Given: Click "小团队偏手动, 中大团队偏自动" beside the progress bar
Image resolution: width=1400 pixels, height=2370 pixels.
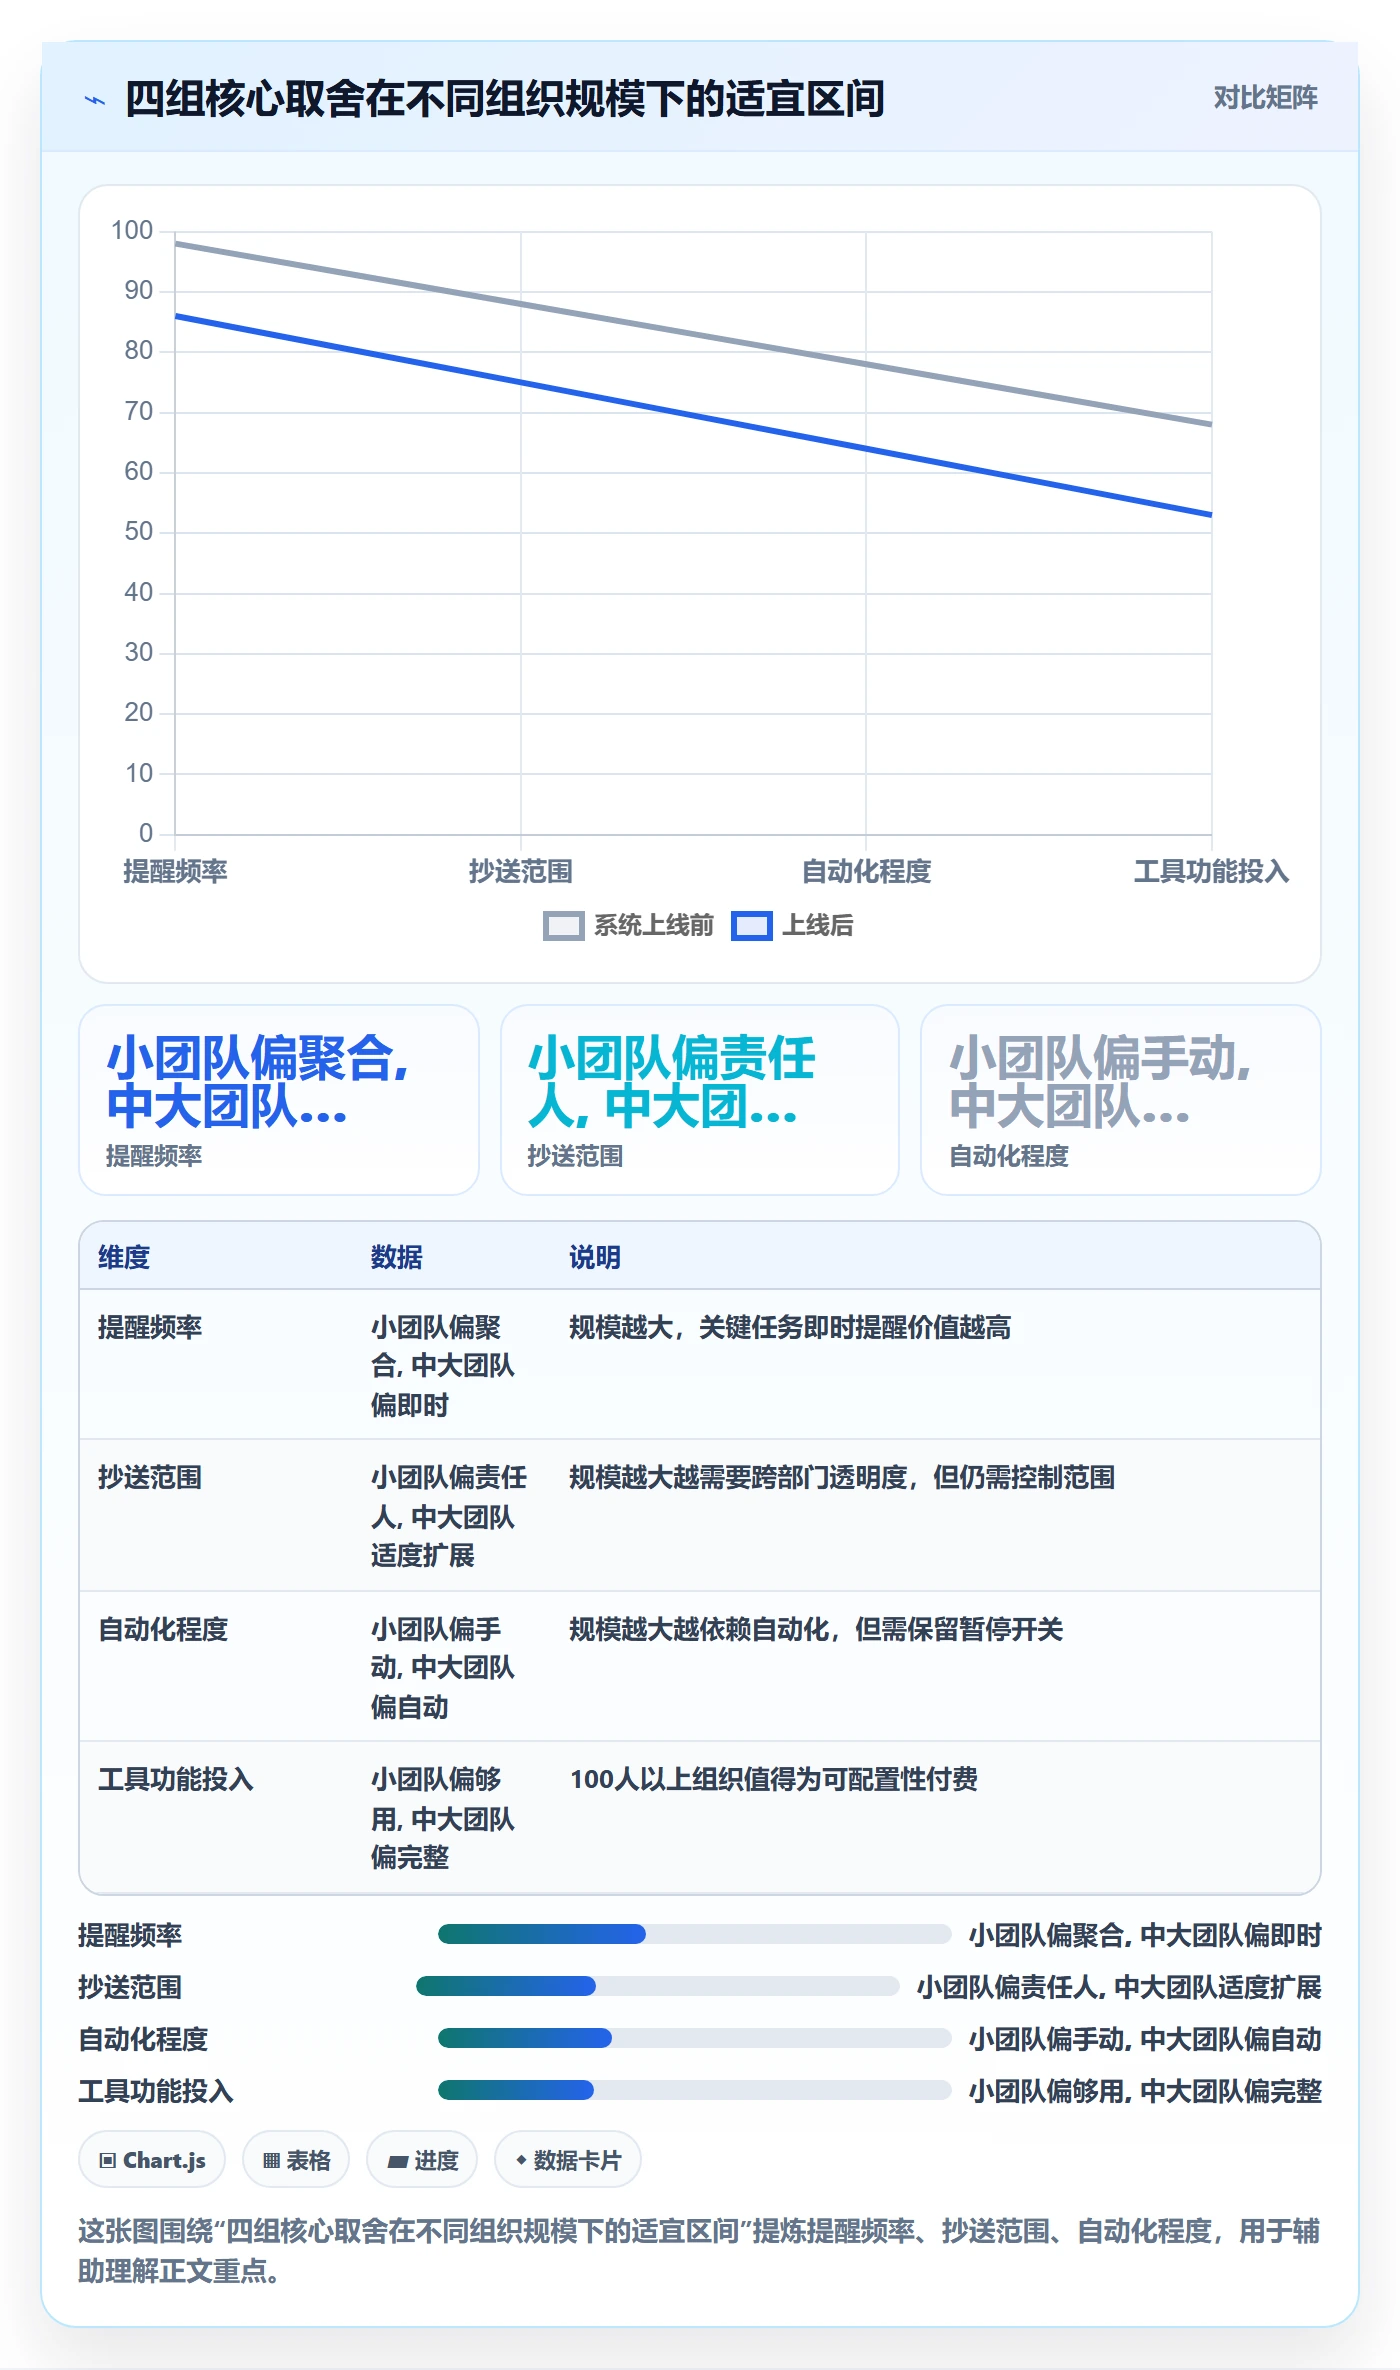Looking at the screenshot, I should (1145, 2039).
